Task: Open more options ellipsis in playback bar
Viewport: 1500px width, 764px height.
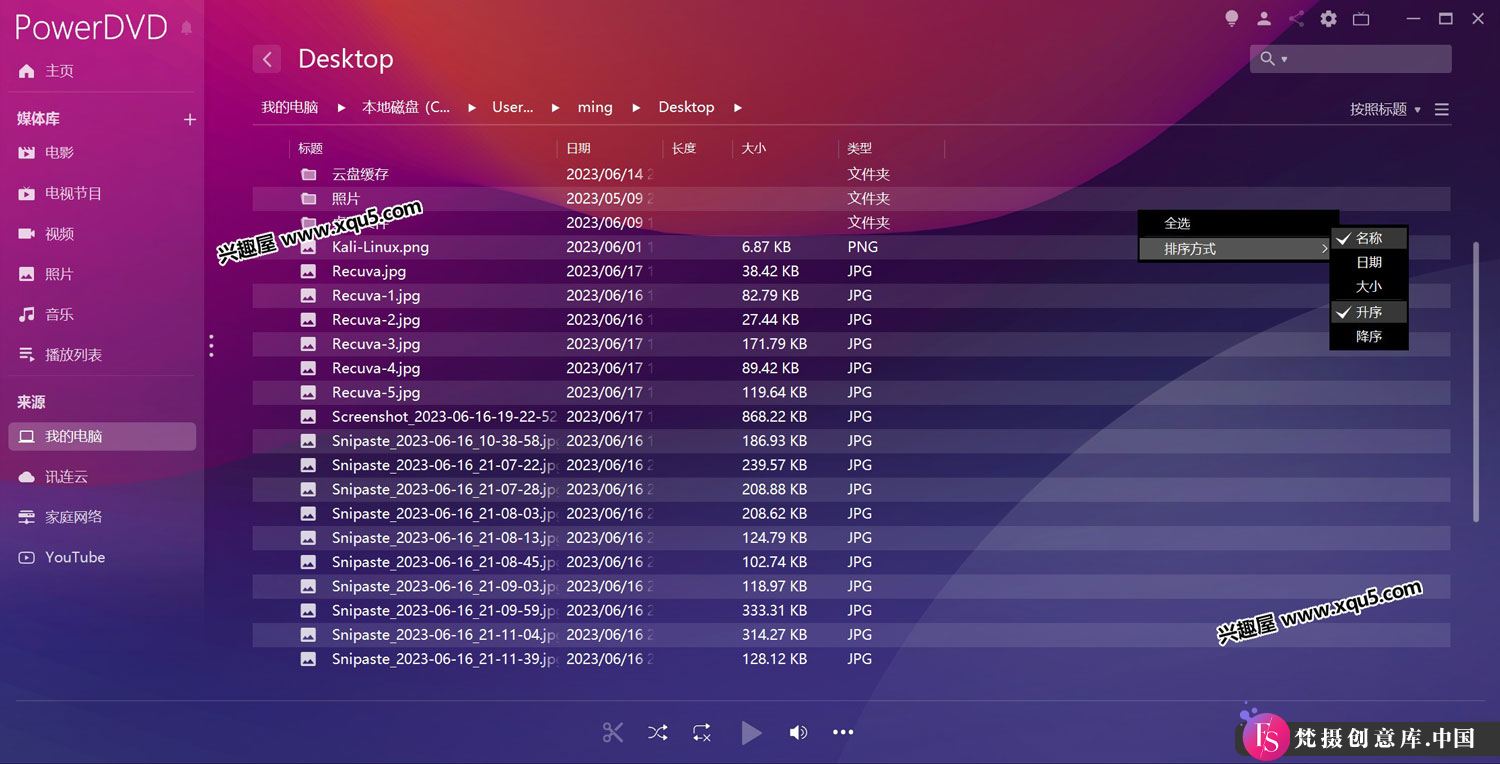Action: pyautogui.click(x=844, y=733)
